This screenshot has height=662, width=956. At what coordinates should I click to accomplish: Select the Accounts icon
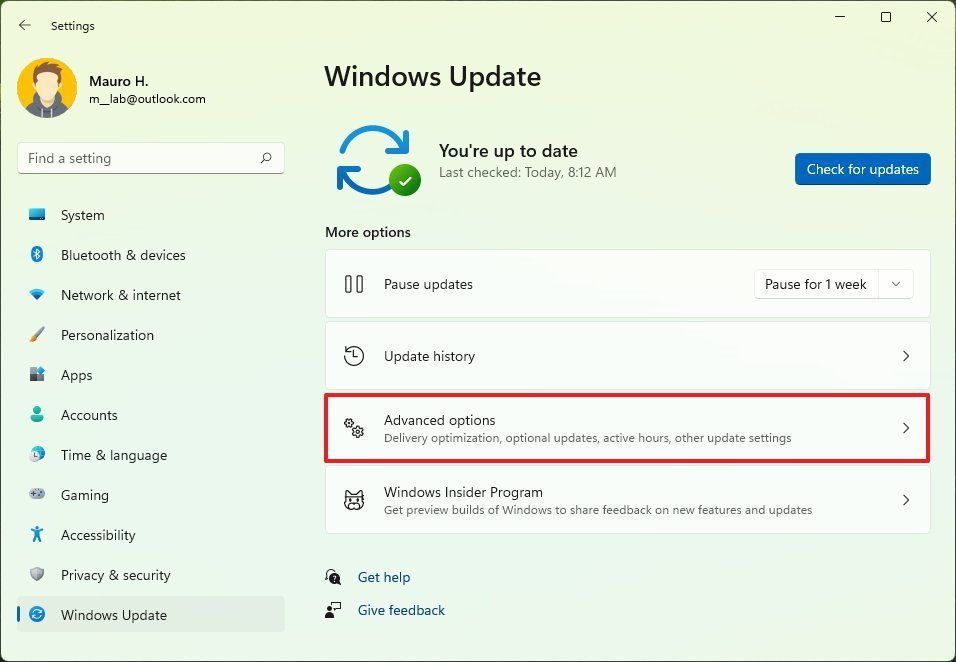(x=37, y=415)
